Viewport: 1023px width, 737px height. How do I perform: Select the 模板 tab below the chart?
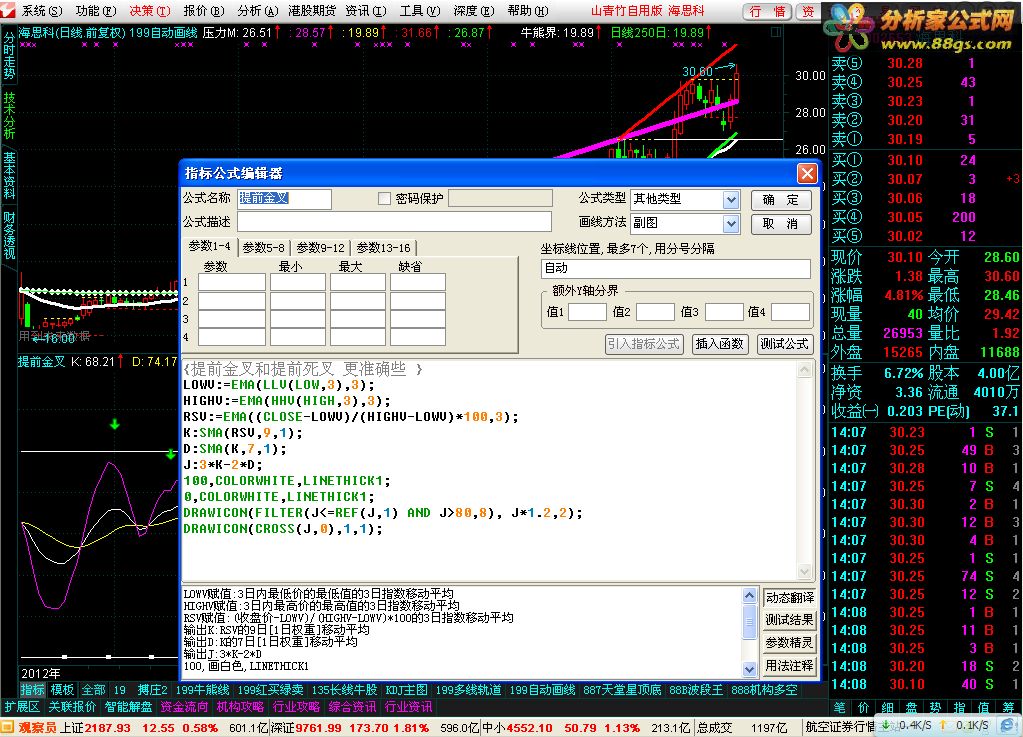(x=63, y=690)
